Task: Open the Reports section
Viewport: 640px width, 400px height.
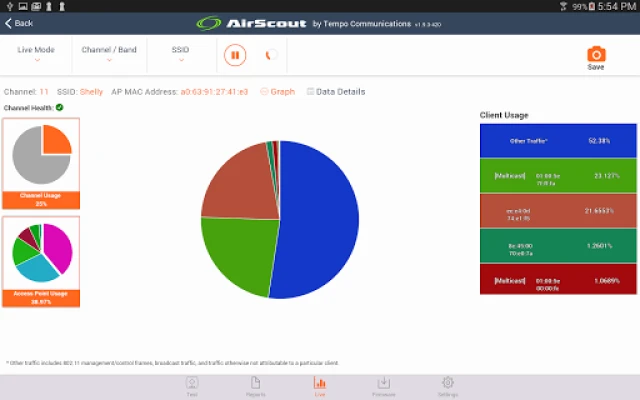Action: point(255,385)
